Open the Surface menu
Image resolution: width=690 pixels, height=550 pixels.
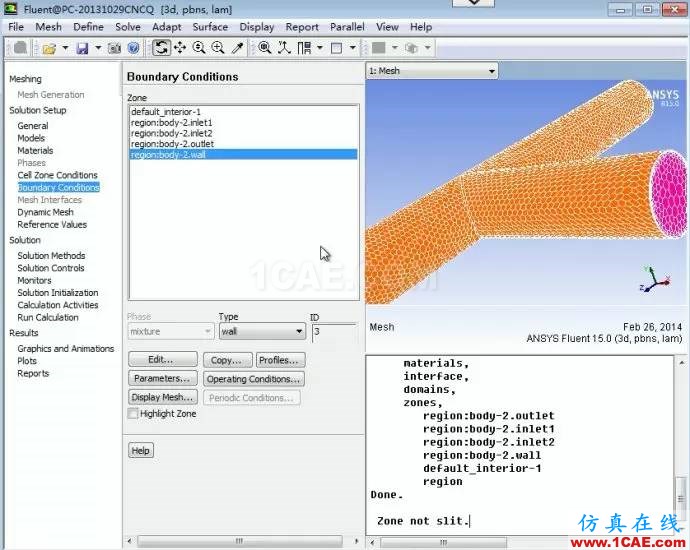(210, 27)
